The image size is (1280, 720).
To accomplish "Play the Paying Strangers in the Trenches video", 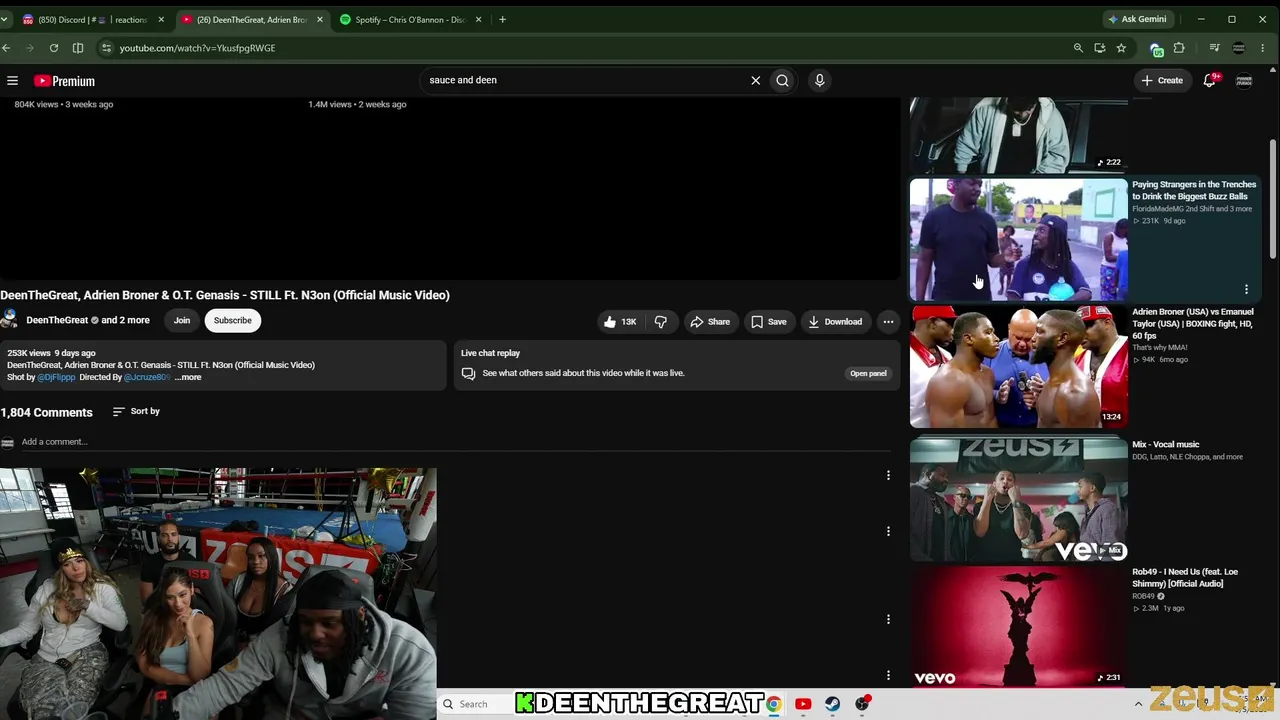I will pyautogui.click(x=1019, y=240).
